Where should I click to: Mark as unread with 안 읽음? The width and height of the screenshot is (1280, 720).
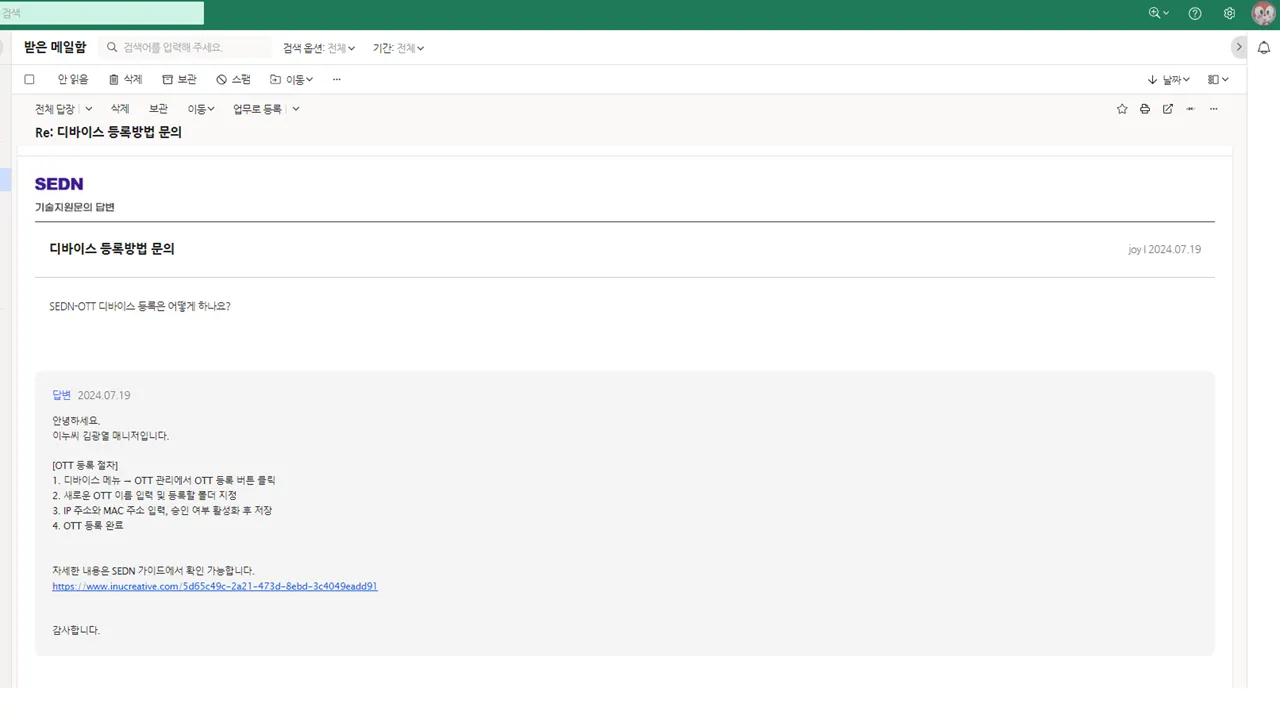pos(73,79)
